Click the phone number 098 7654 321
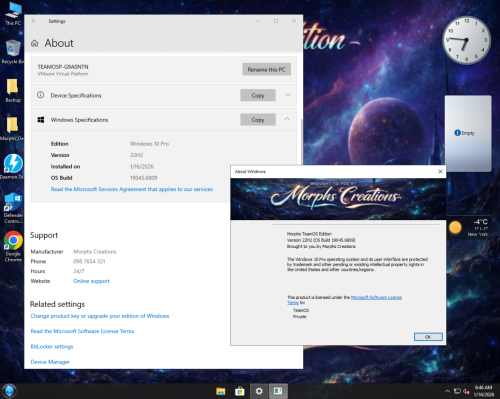The height and width of the screenshot is (399, 500). point(89,261)
